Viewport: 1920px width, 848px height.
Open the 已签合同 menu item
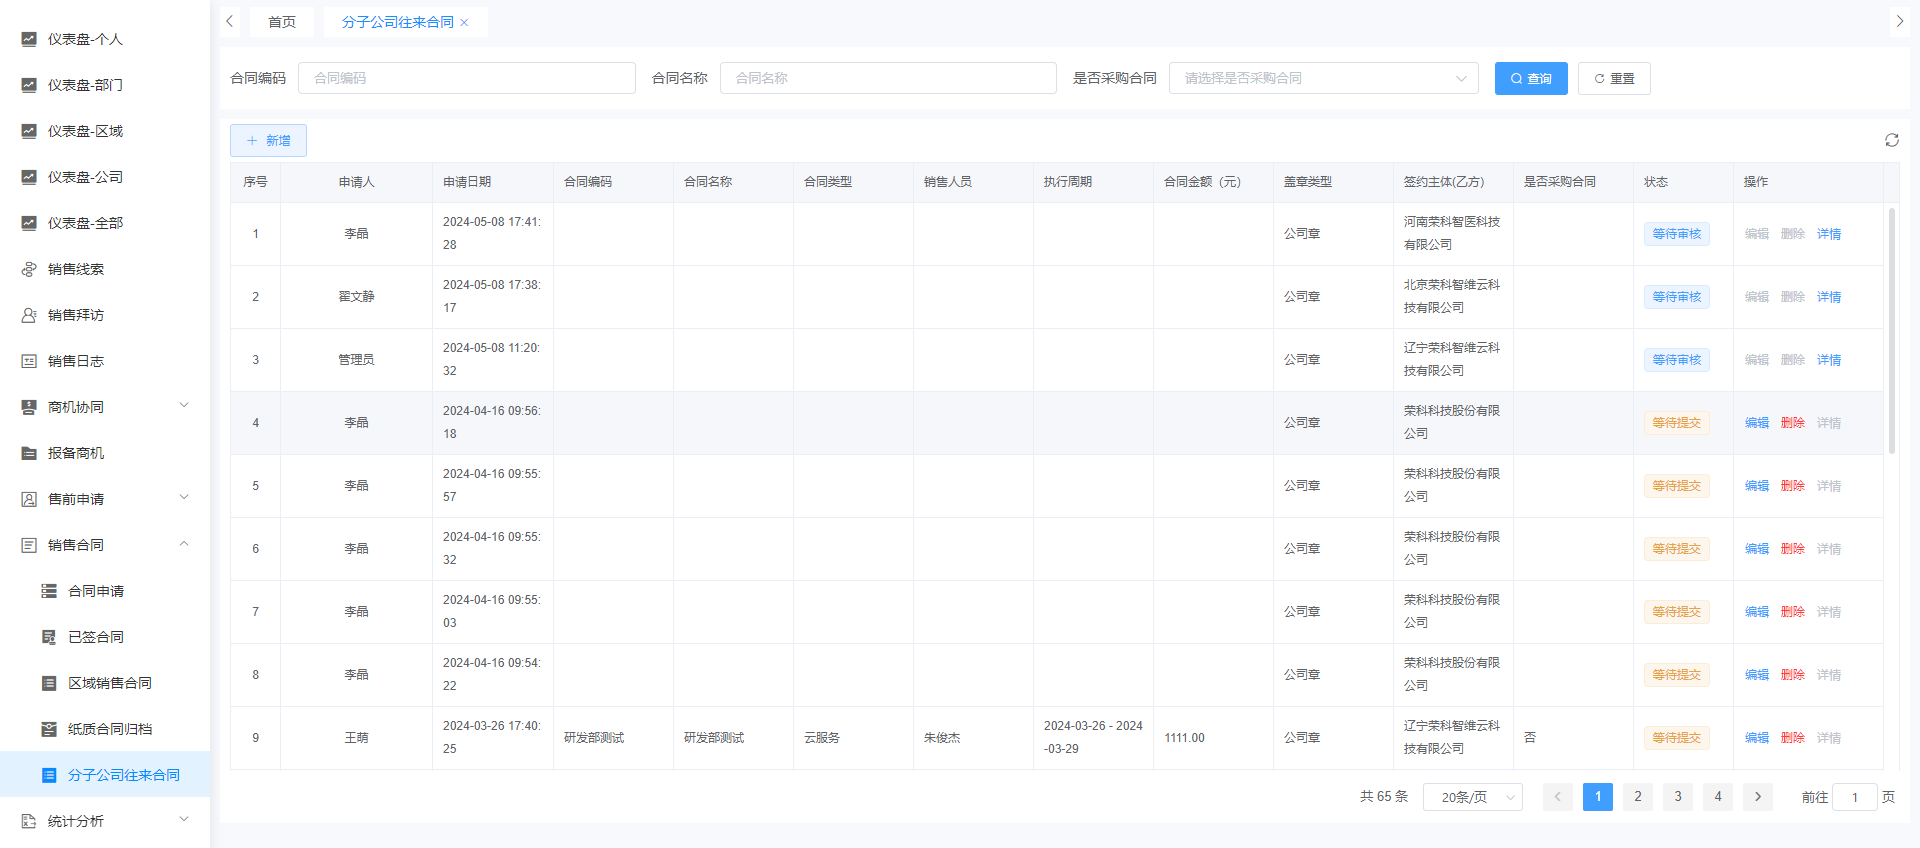pos(96,637)
